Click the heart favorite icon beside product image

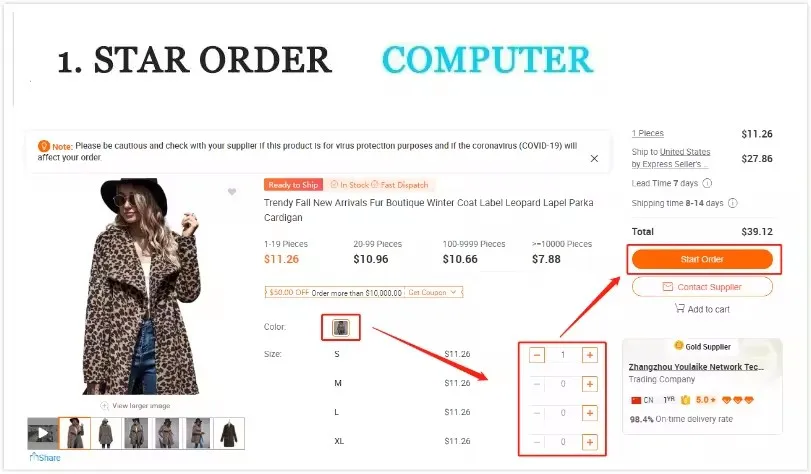(232, 192)
